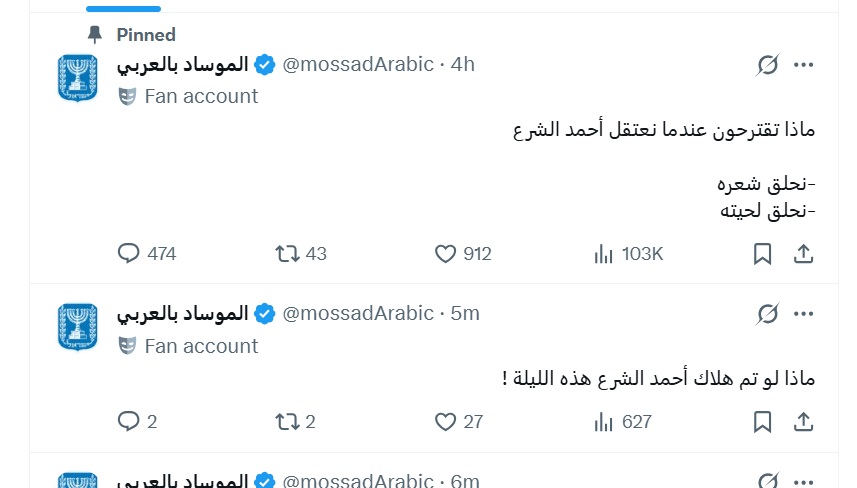Repost the 5m tweet with 2 reposts
Viewport: 857px width, 488px height.
(287, 421)
